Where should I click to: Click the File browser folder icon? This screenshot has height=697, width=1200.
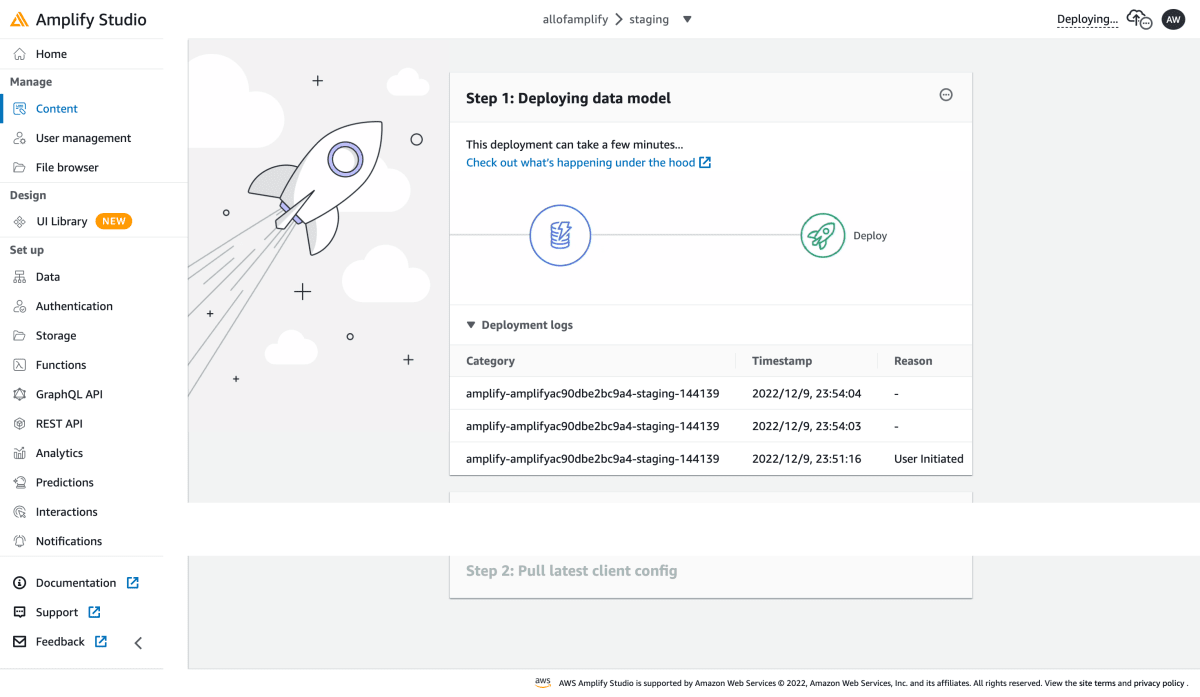pyautogui.click(x=19, y=168)
